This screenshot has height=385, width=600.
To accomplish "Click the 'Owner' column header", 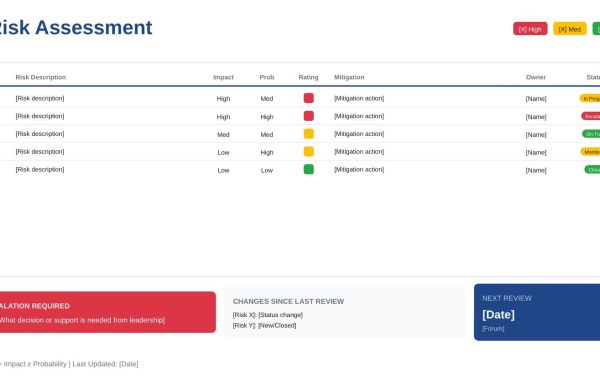I will pos(536,77).
